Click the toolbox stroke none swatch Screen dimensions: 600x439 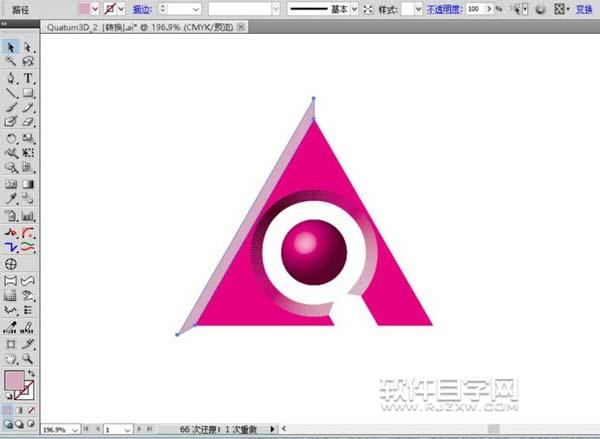pos(27,392)
